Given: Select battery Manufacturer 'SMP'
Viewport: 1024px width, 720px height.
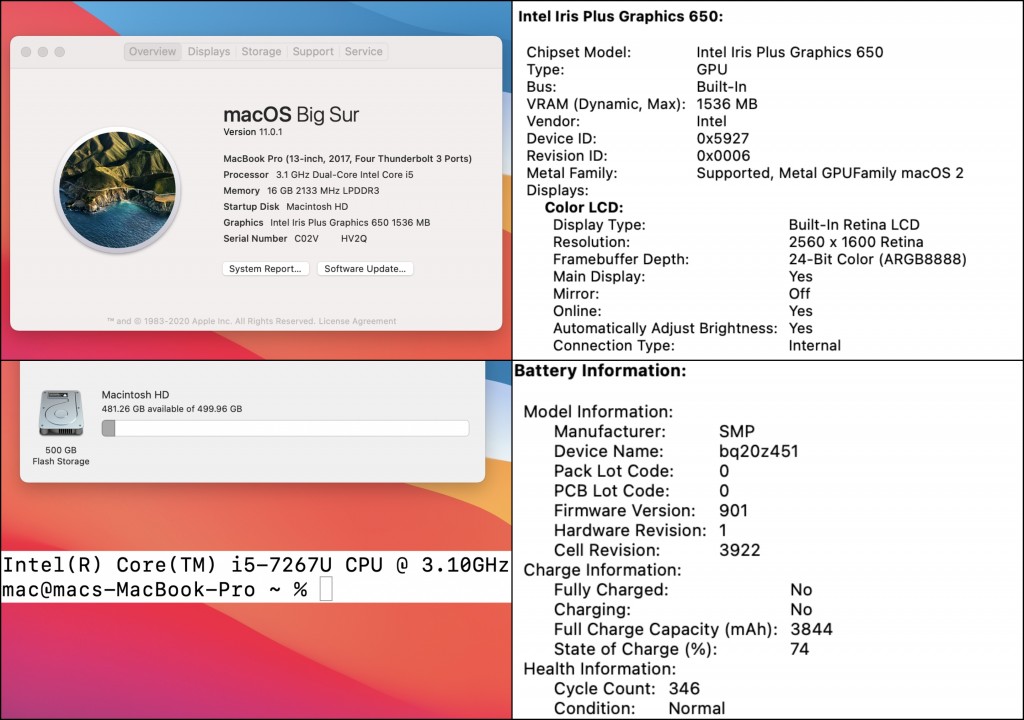Looking at the screenshot, I should (x=737, y=431).
